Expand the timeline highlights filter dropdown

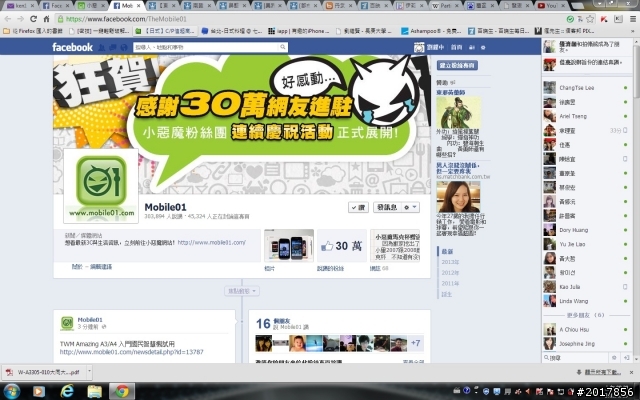[242, 291]
